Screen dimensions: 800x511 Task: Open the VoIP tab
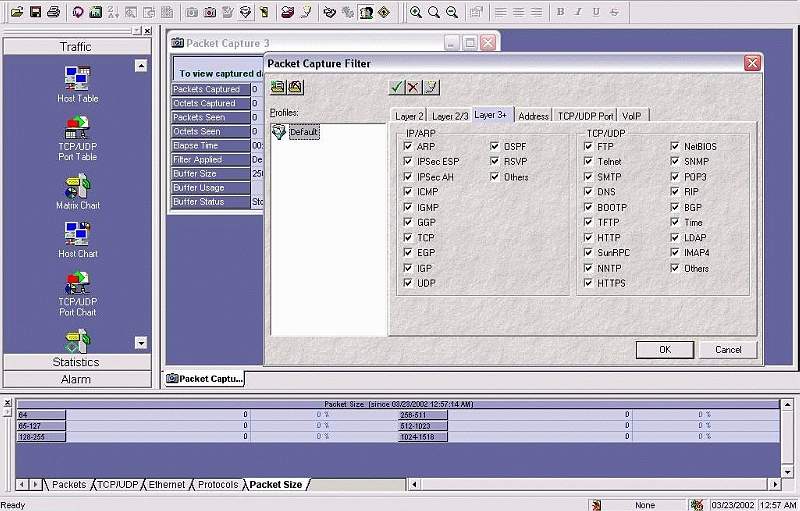(x=632, y=116)
